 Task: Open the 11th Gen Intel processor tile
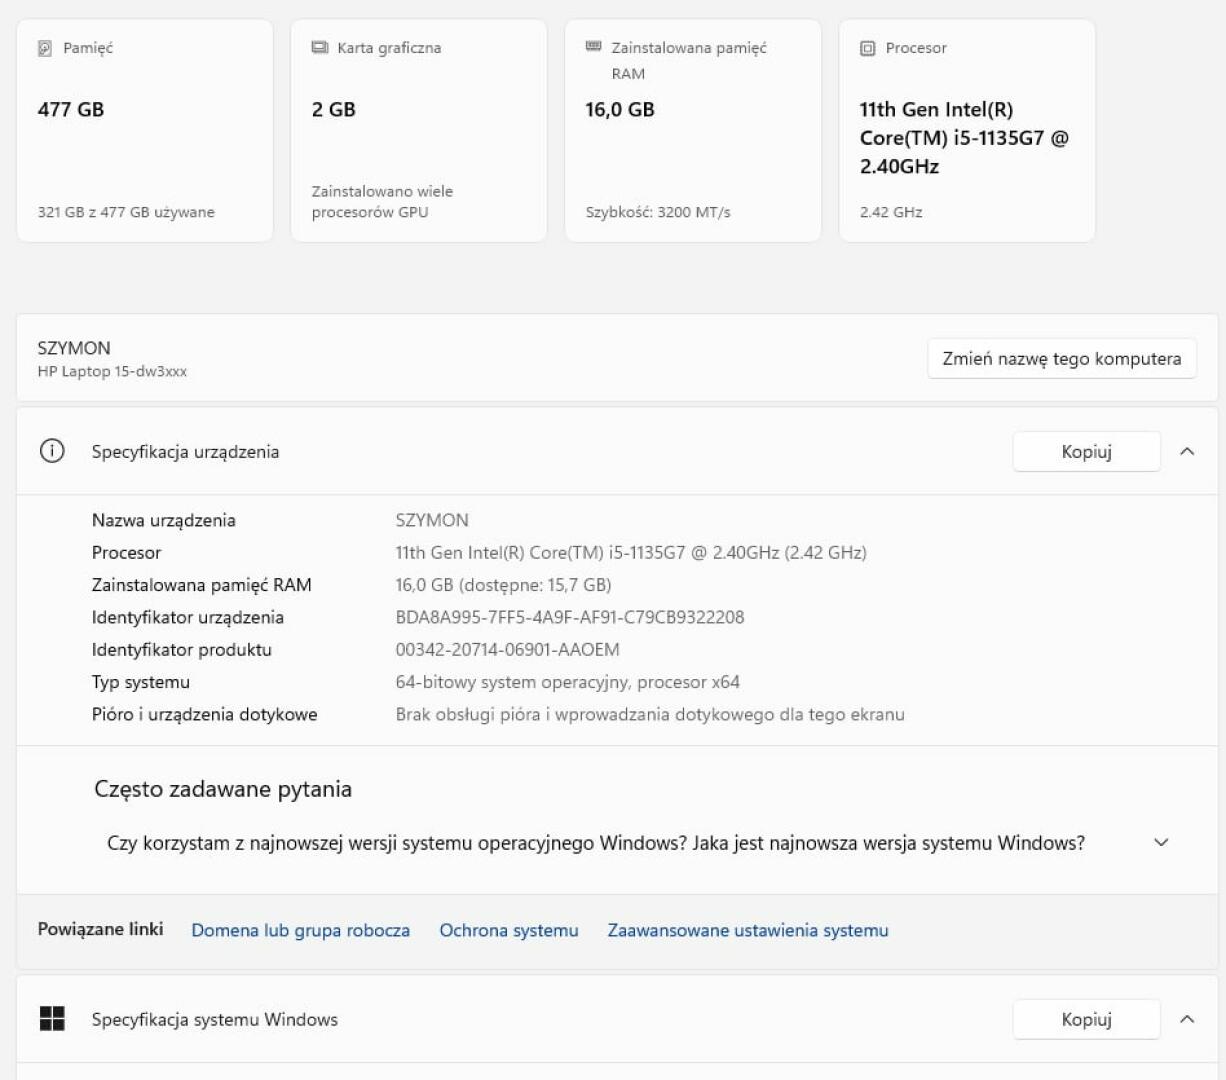tap(966, 130)
